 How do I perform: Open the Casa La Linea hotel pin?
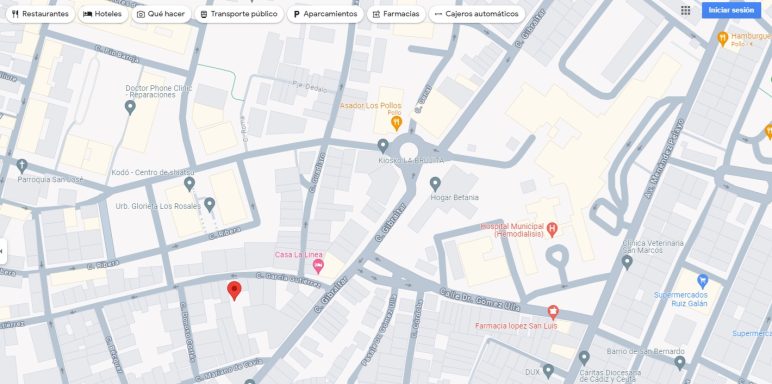point(318,266)
